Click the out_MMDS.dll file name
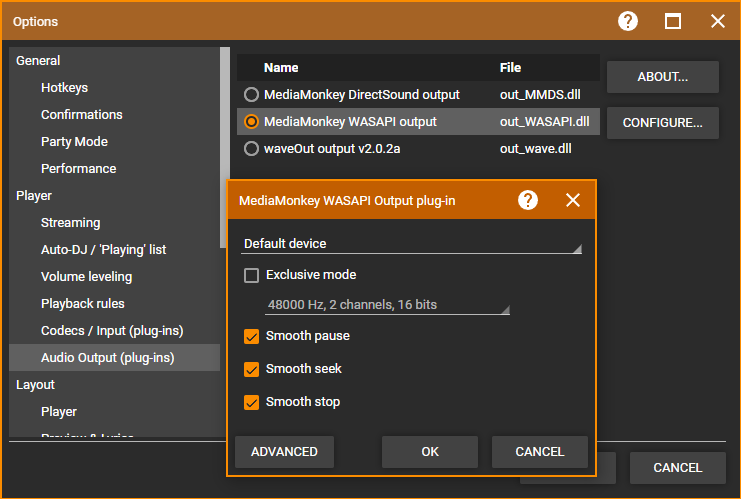741x499 pixels. tap(540, 95)
